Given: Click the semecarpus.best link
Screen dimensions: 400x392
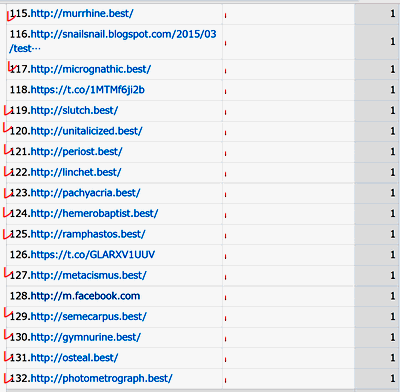Looking at the screenshot, I should click(x=88, y=317).
